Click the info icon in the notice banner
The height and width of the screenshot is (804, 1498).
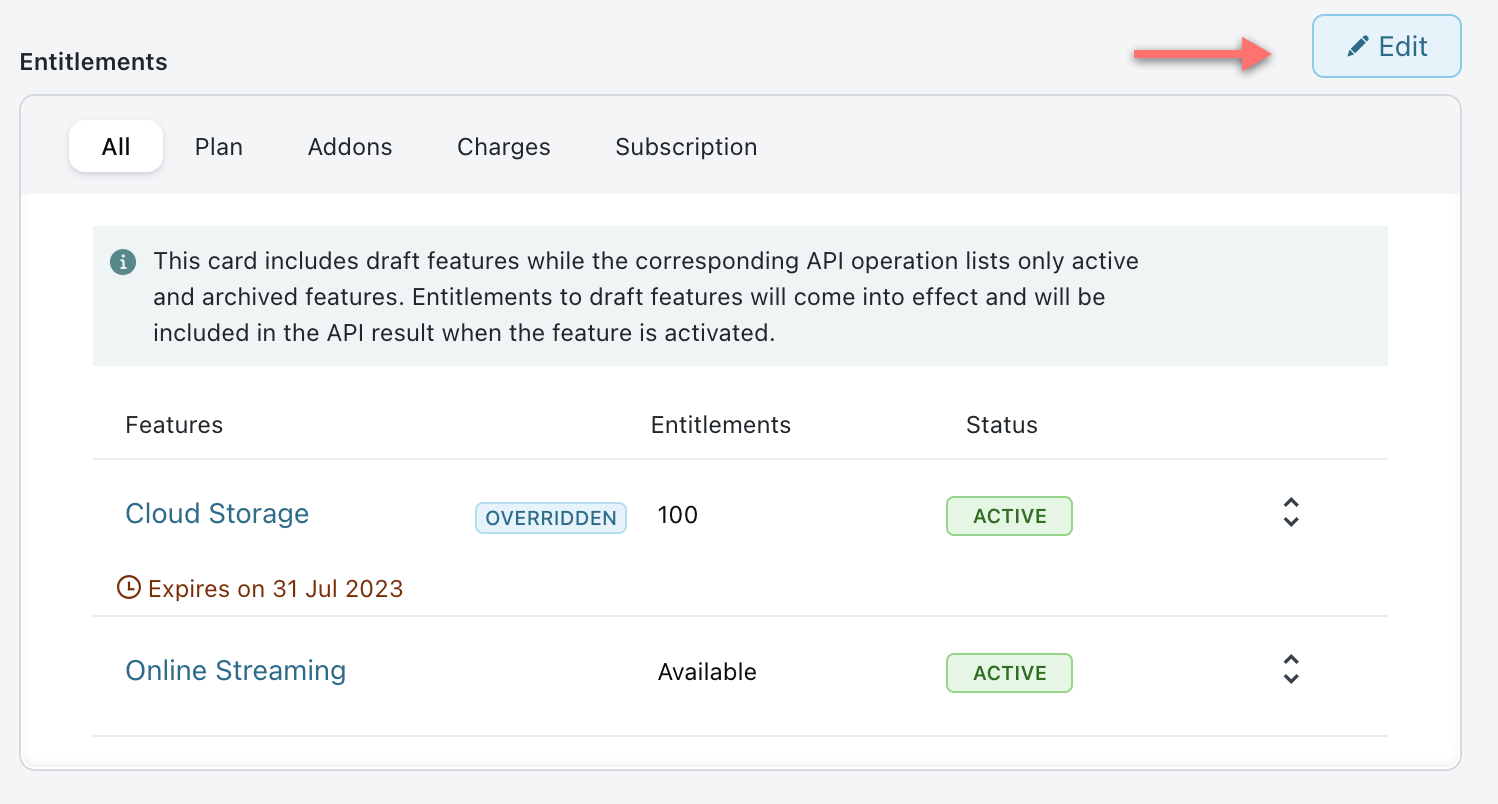tap(122, 263)
